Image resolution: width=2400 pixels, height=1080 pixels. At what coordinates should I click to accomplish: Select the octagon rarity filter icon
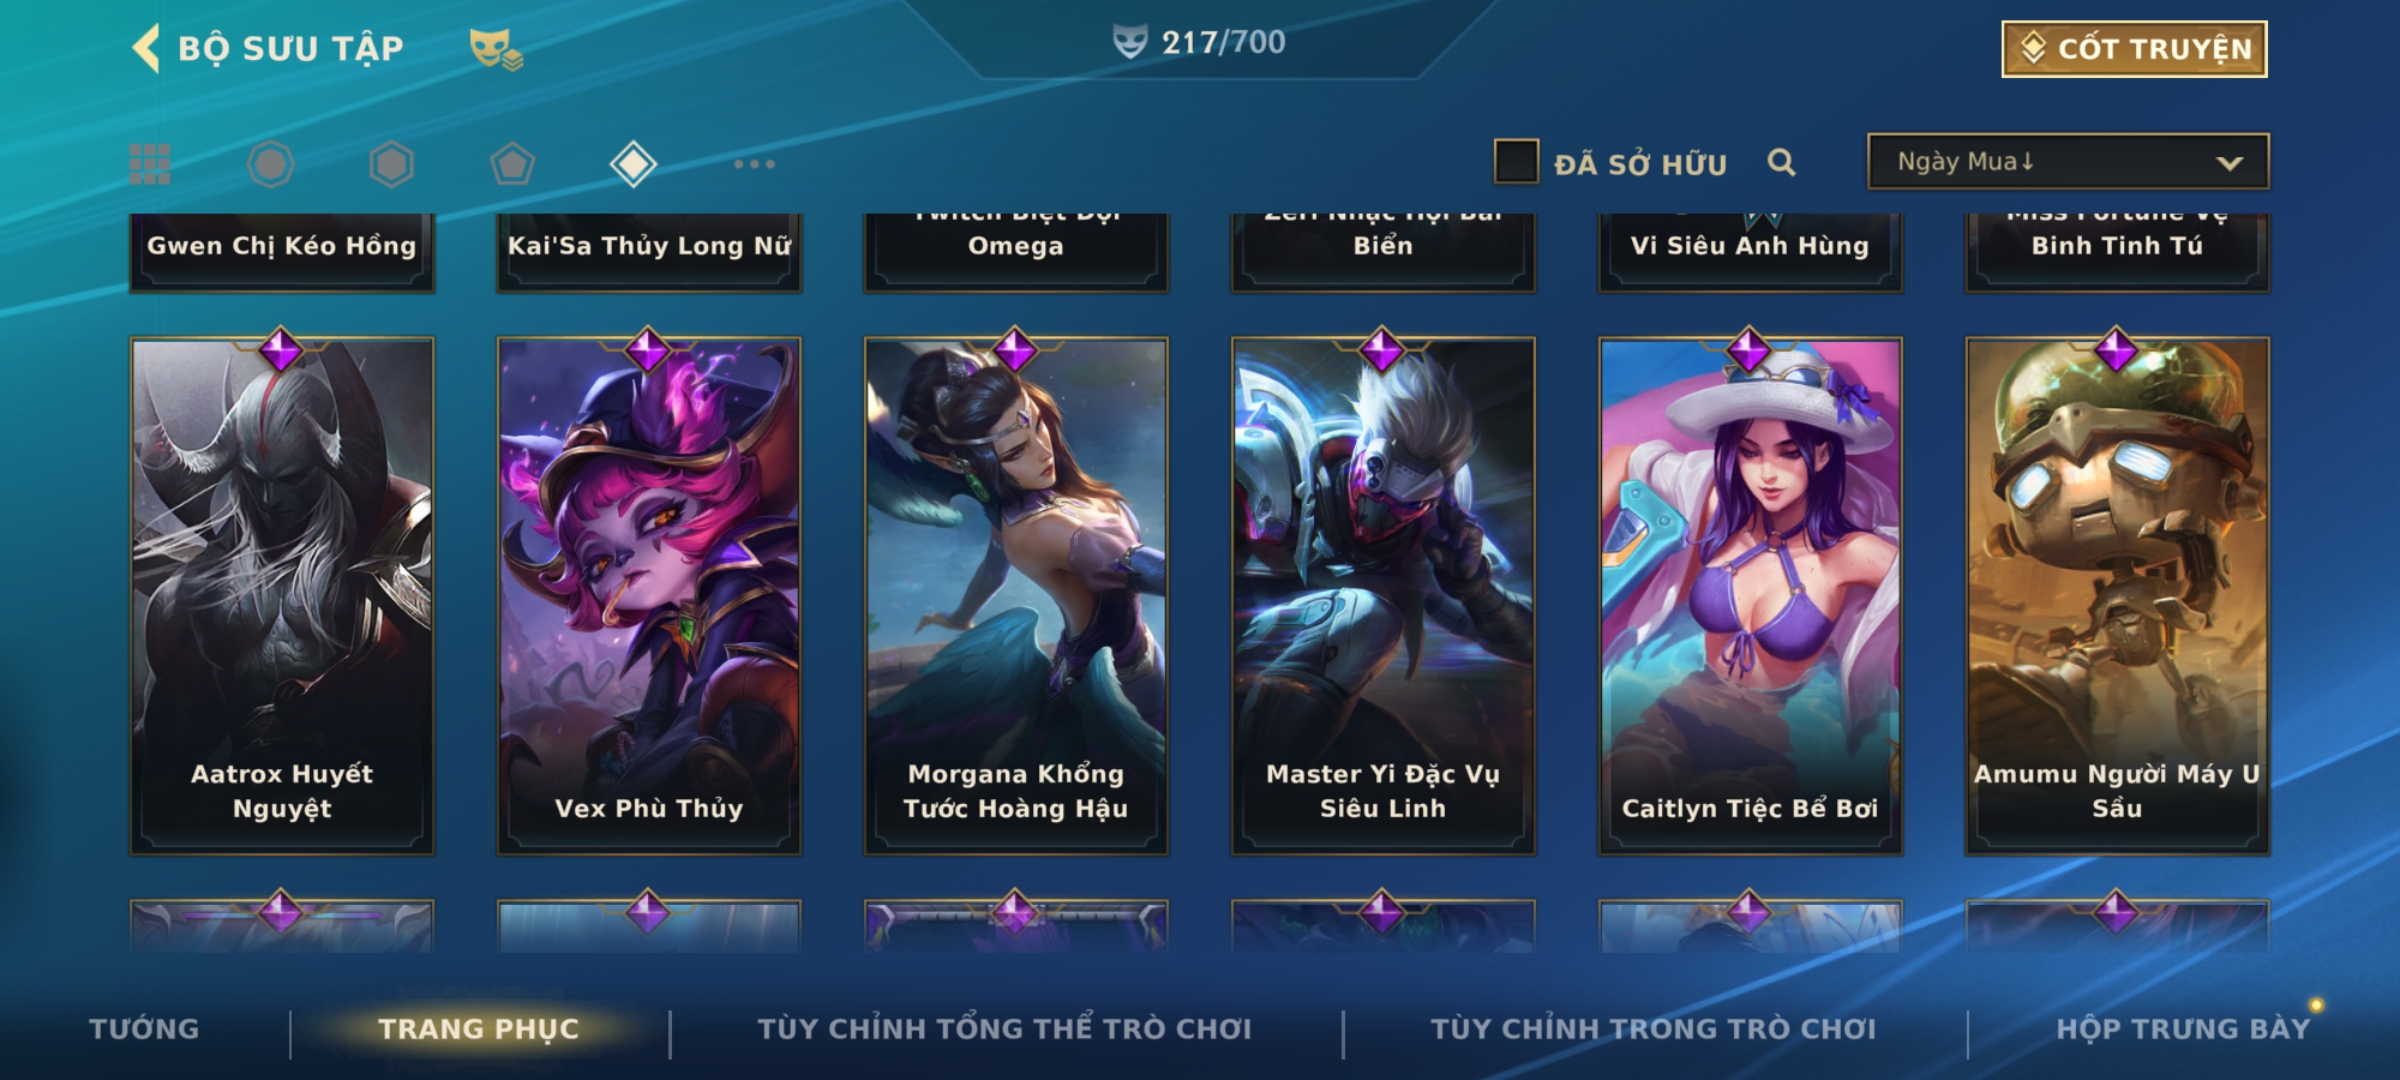click(270, 164)
